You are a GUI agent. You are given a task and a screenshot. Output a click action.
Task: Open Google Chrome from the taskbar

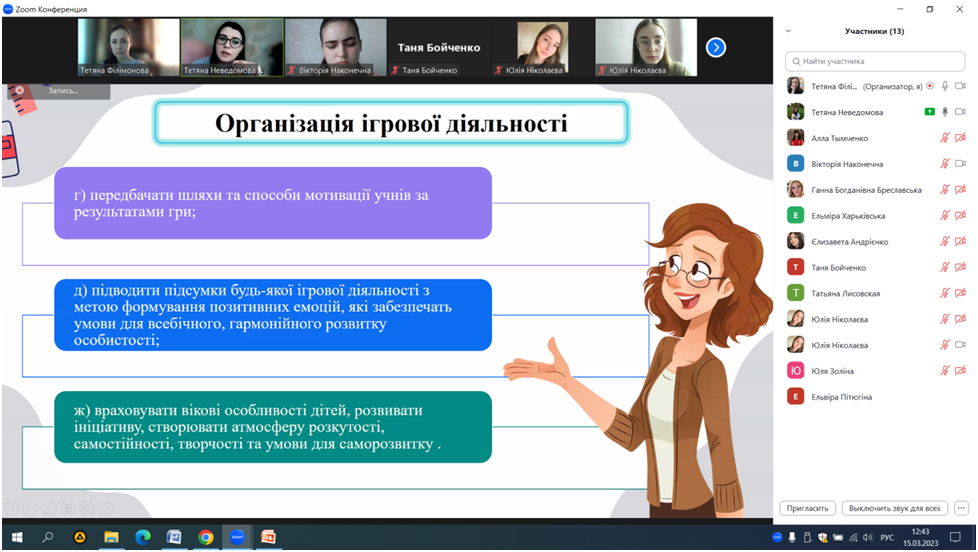point(206,537)
